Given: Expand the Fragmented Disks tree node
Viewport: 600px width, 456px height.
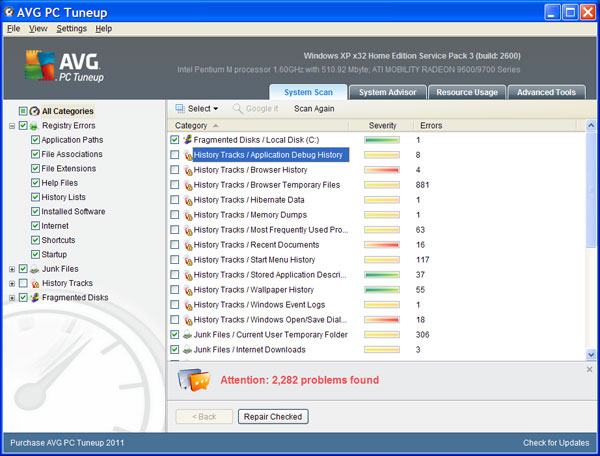Looking at the screenshot, I should coord(12,298).
